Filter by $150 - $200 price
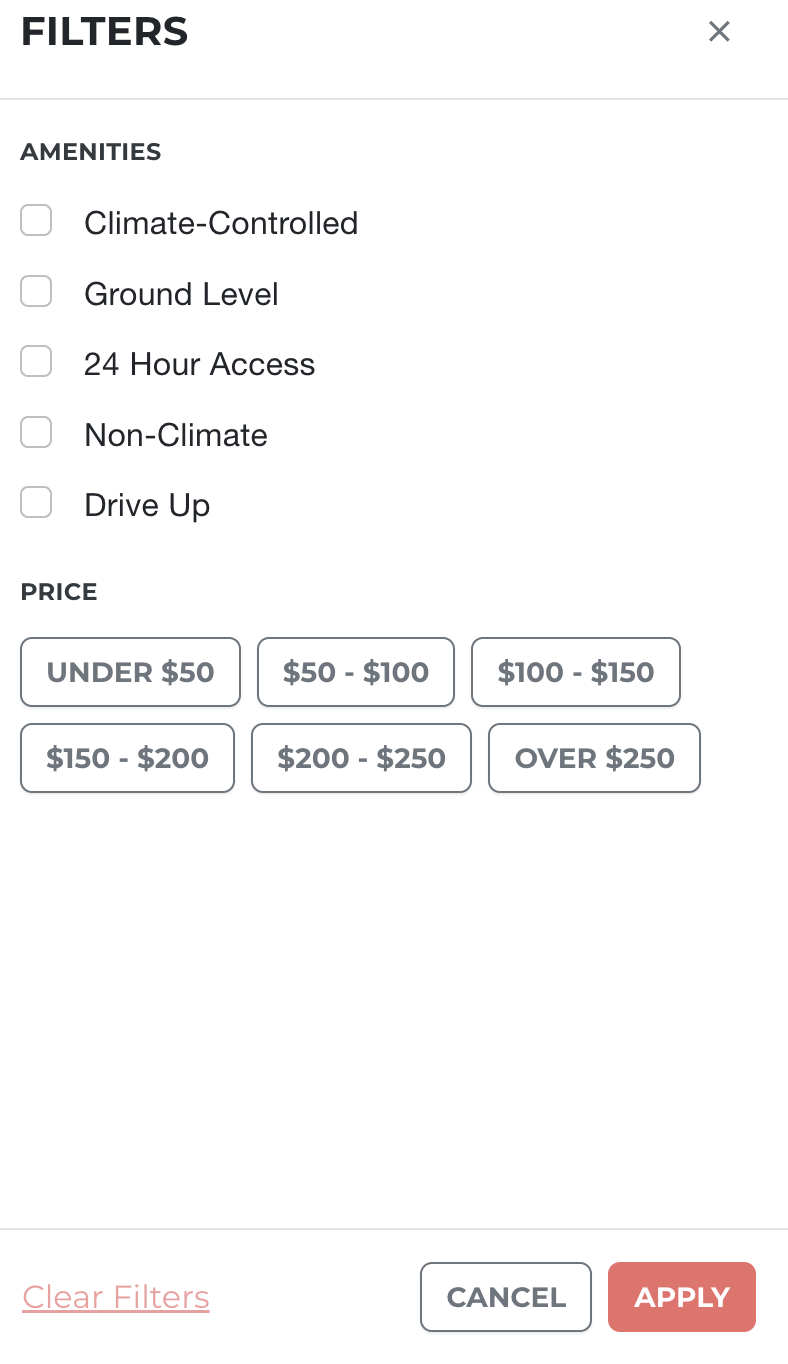 tap(127, 758)
